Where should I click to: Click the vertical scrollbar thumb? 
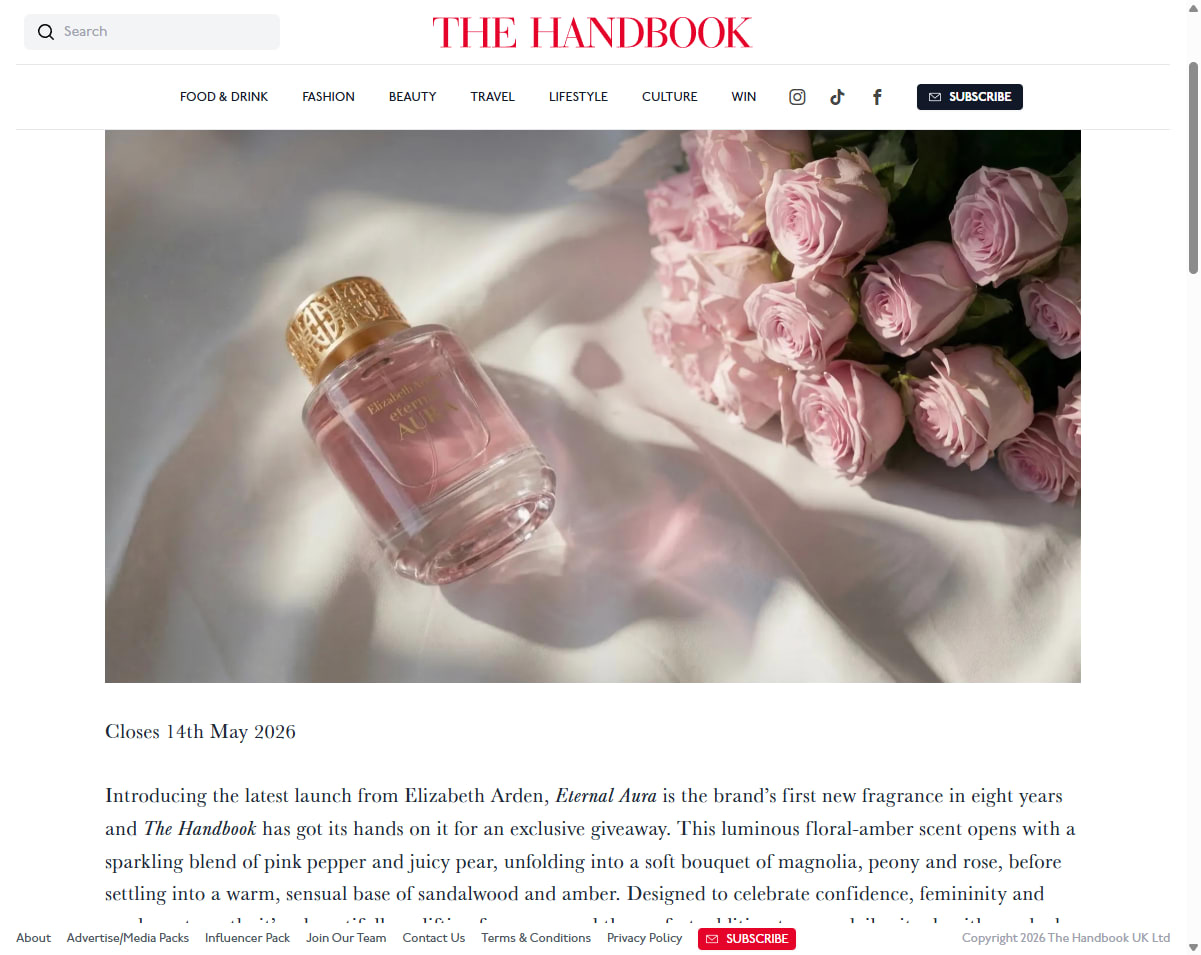tap(1193, 167)
